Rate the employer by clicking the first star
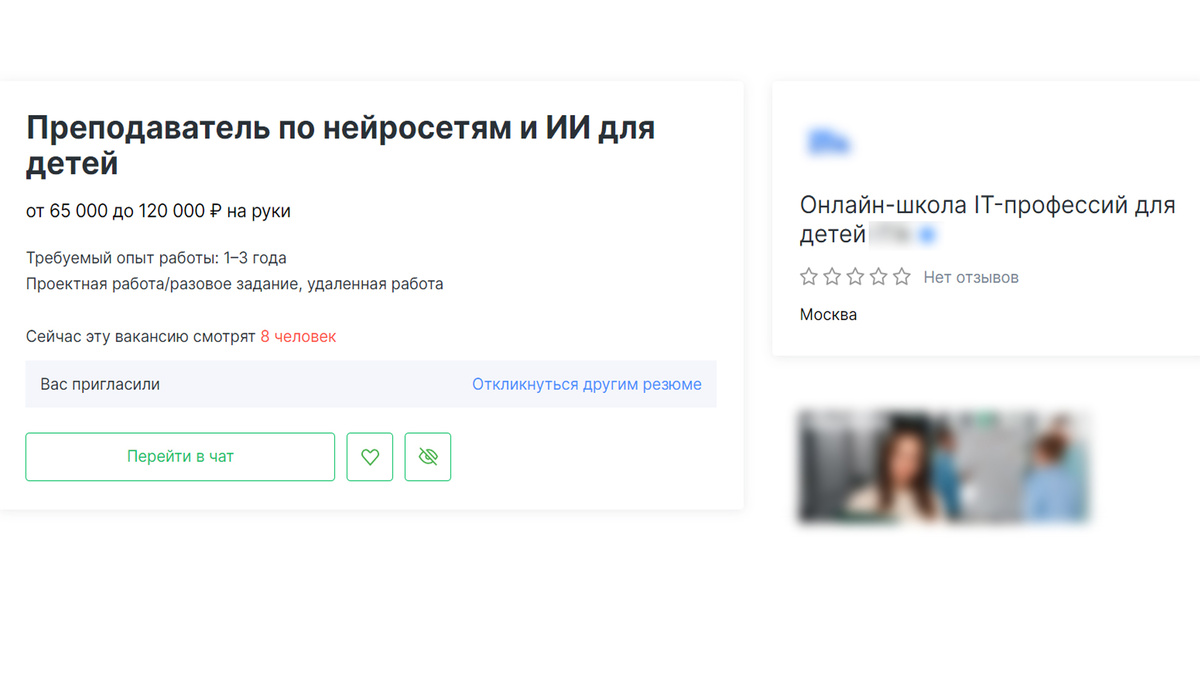Viewport: 1200px width, 675px height. pyautogui.click(x=808, y=276)
